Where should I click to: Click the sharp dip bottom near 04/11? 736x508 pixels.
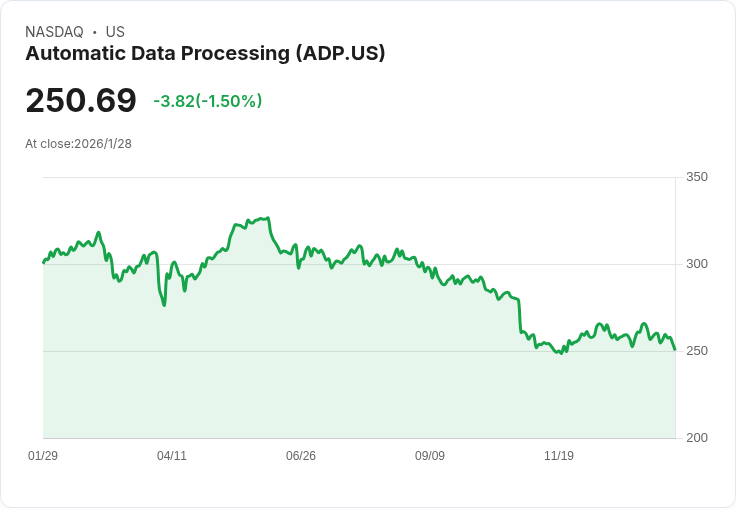click(x=164, y=305)
